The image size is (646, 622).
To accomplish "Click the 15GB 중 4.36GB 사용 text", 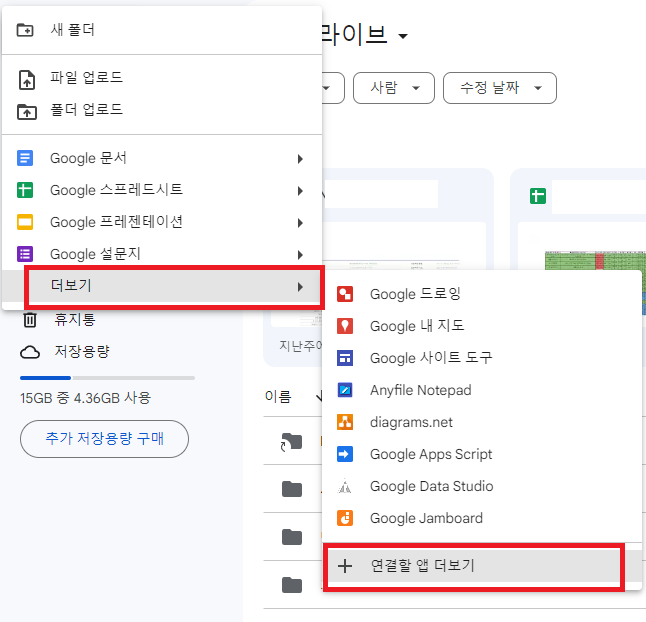I will (85, 398).
